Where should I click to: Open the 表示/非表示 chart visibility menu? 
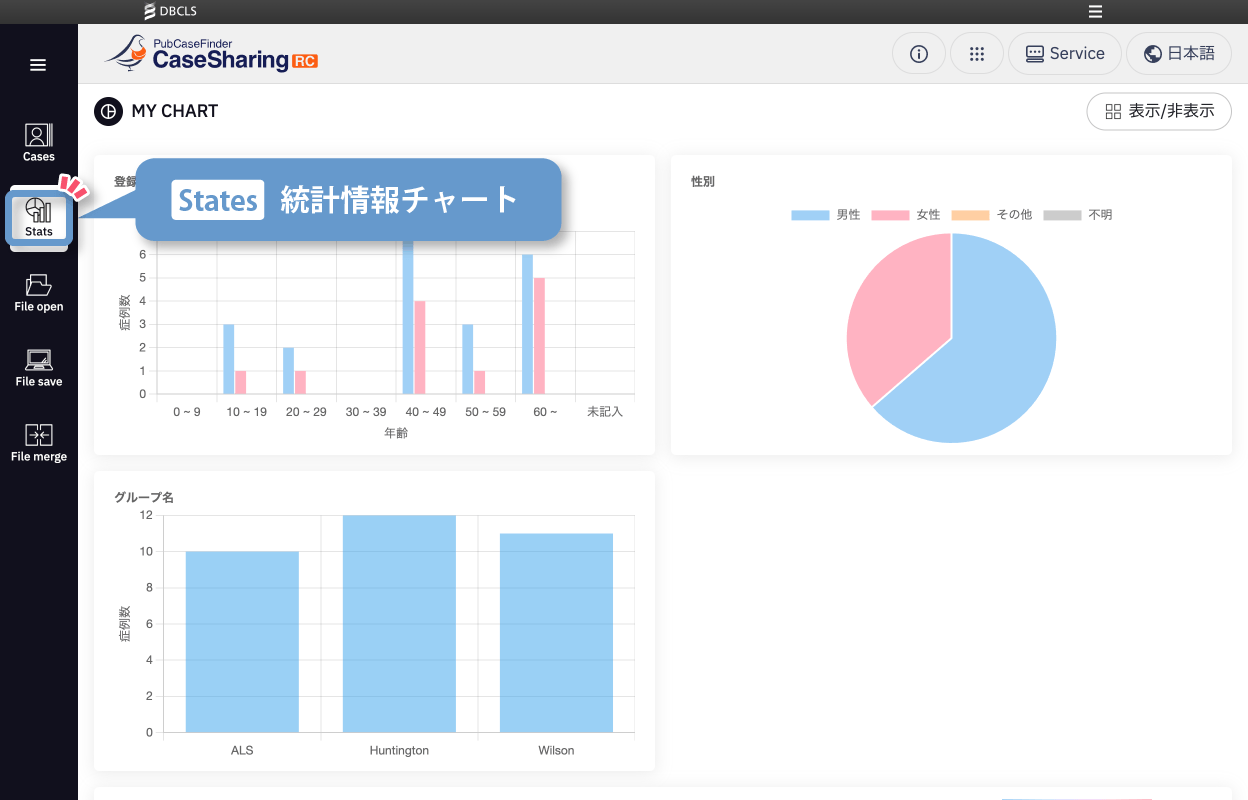(x=1159, y=111)
